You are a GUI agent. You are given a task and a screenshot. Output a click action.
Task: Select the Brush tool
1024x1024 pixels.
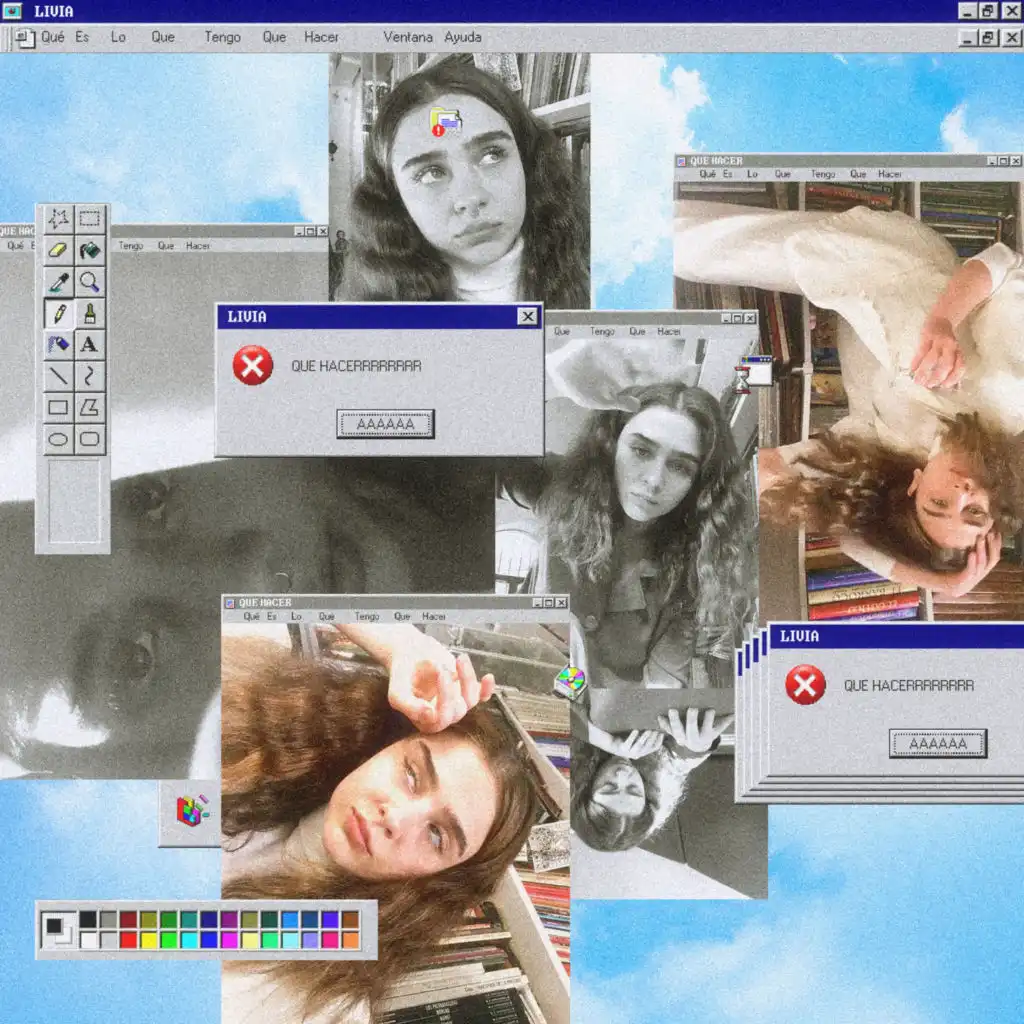click(89, 313)
